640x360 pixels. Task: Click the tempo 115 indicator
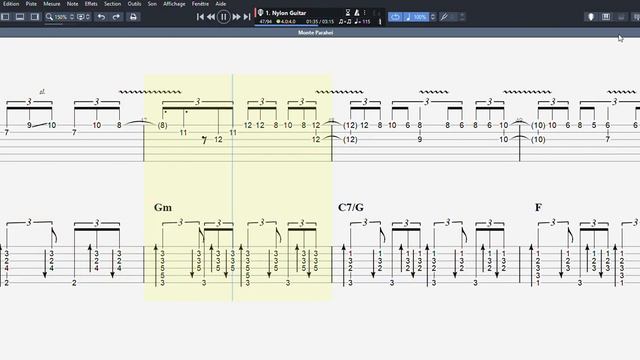coord(362,21)
